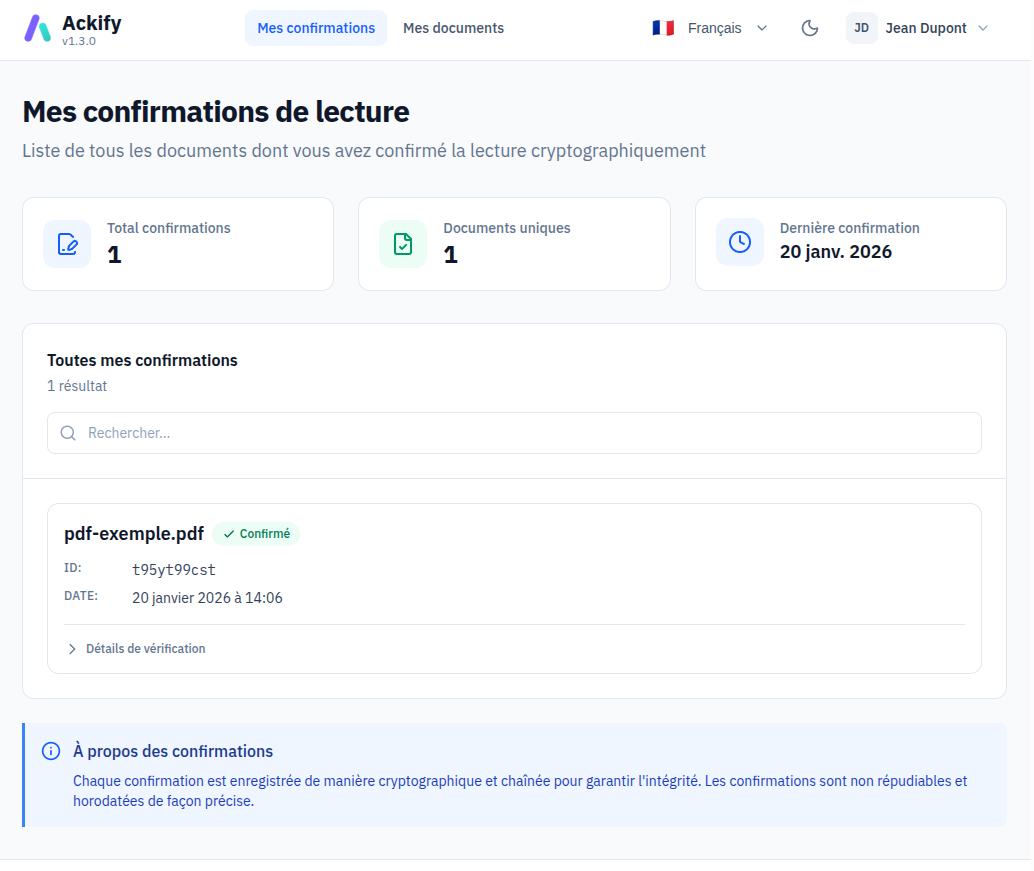This screenshot has height=871, width=1034.
Task: Click the magnifier icon in search bar
Action: (68, 433)
